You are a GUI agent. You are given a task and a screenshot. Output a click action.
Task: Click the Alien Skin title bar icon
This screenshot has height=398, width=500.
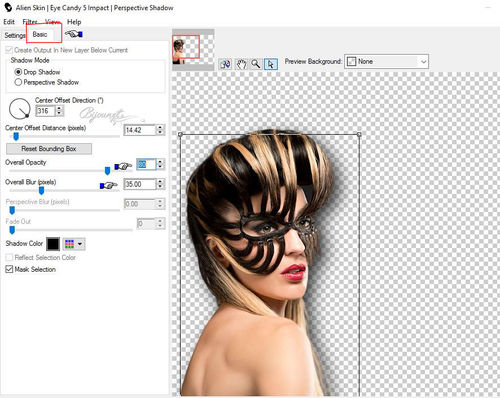(x=8, y=7)
